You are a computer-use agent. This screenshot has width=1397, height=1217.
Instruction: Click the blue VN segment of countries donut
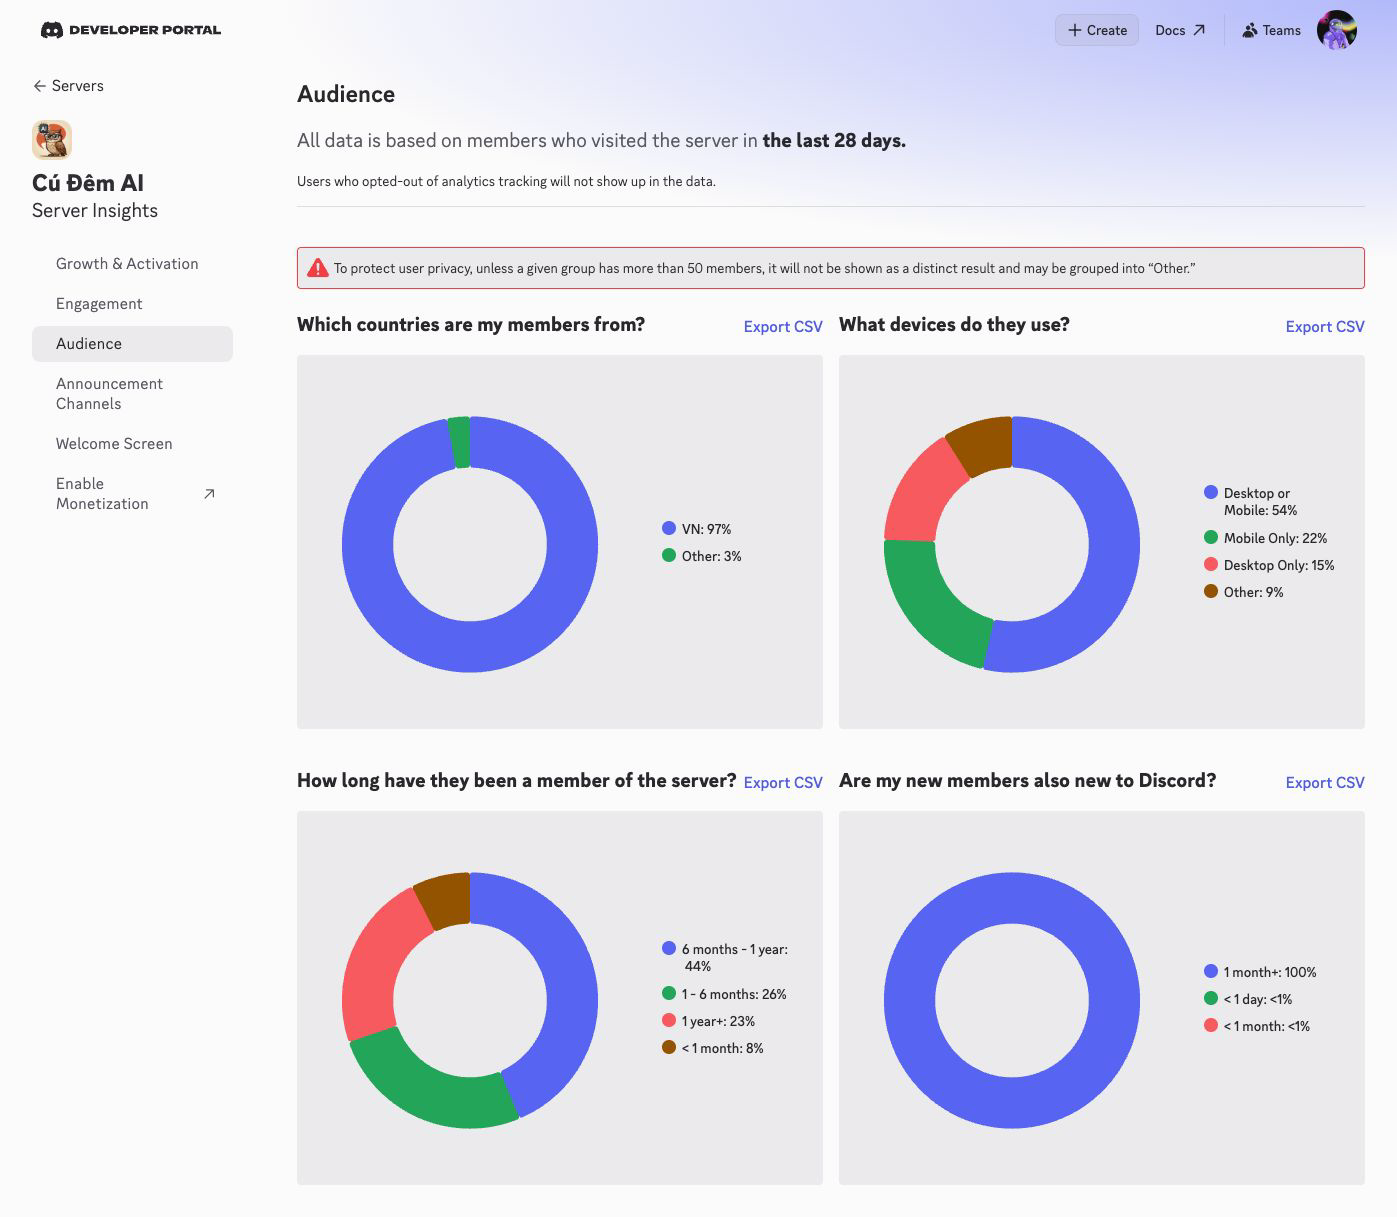pyautogui.click(x=470, y=647)
